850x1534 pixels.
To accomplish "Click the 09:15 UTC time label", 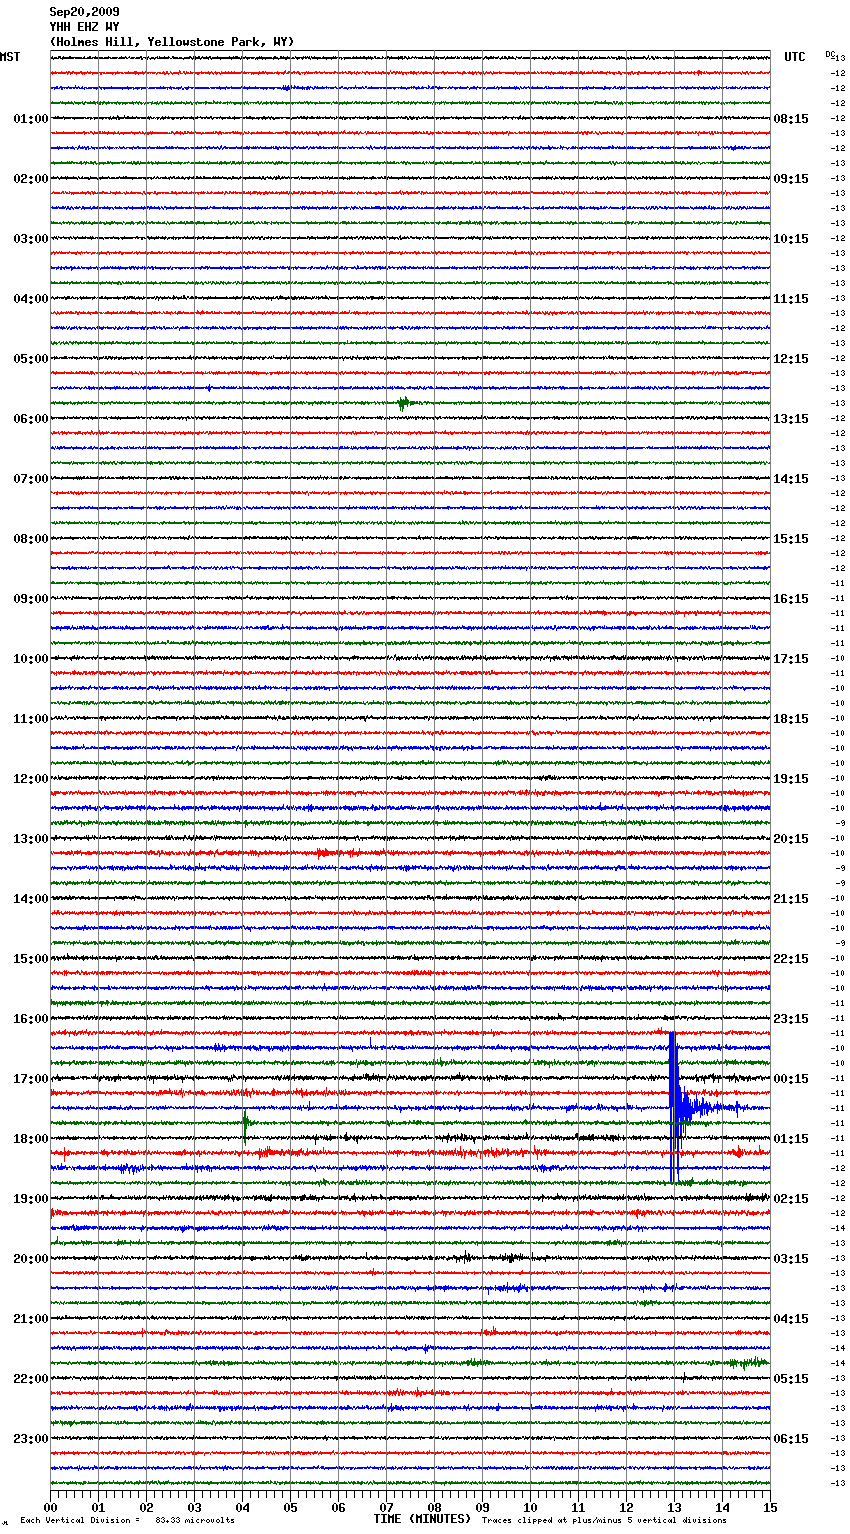I will (x=791, y=179).
